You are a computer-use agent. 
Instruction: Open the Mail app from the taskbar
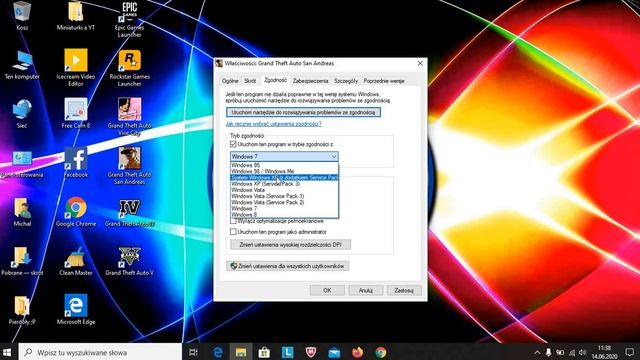[334, 352]
